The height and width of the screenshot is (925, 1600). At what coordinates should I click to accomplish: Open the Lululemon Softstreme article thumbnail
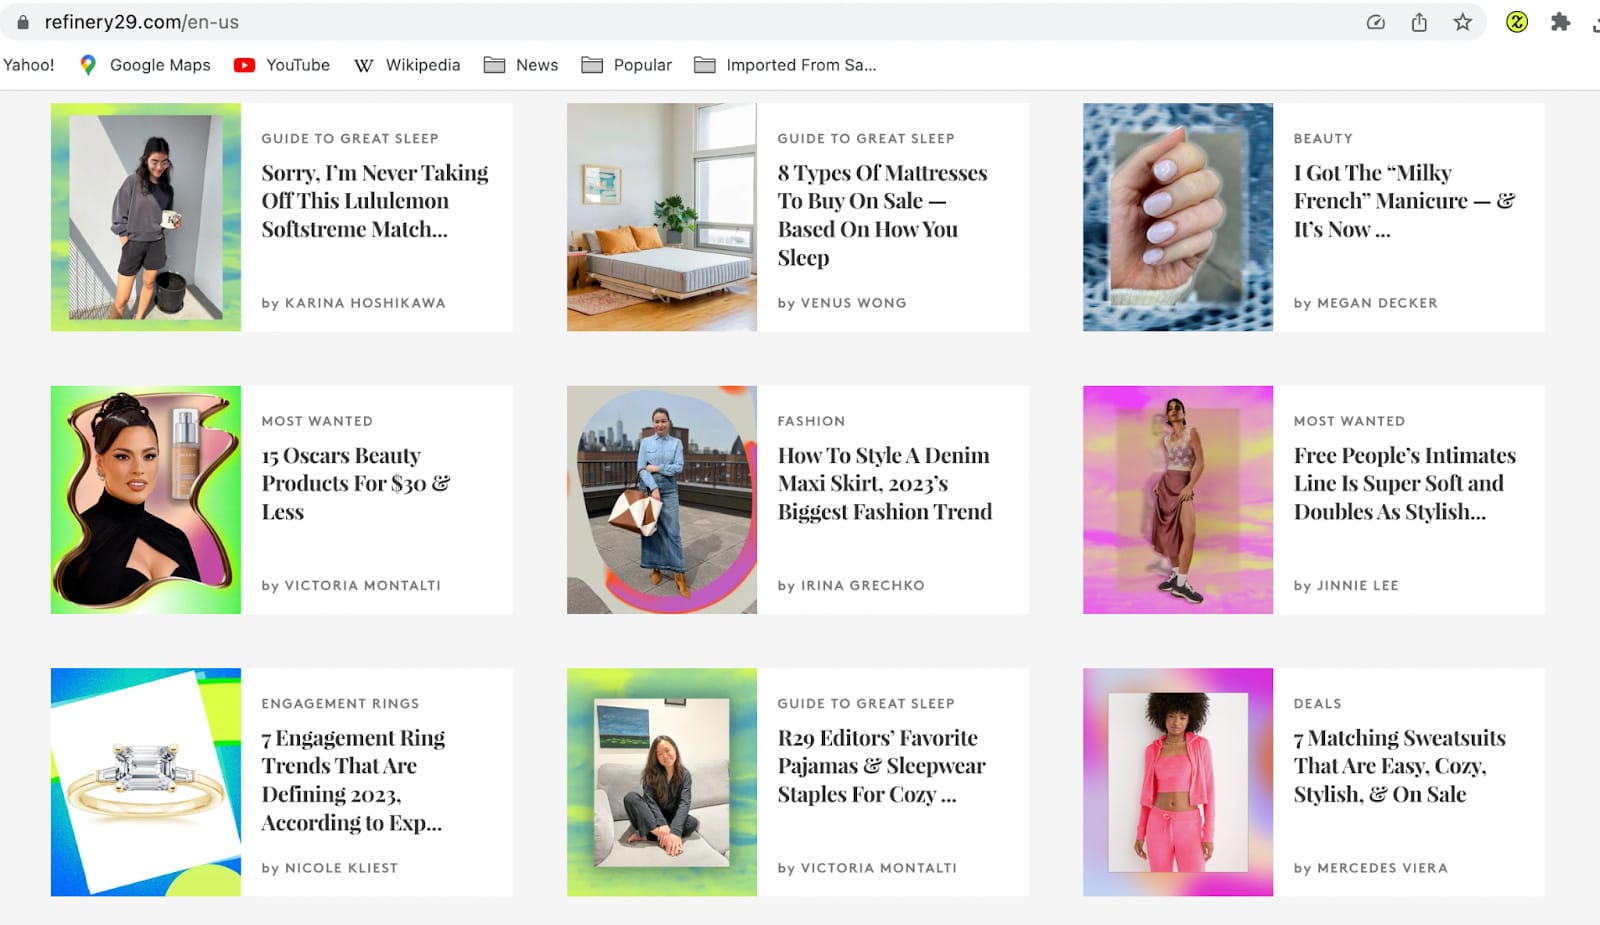click(146, 217)
